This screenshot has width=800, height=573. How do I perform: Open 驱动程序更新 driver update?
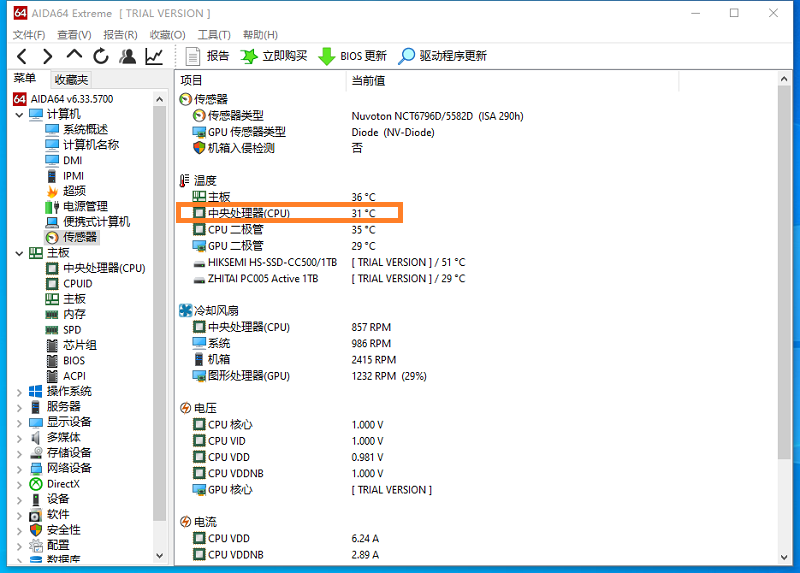(x=442, y=56)
